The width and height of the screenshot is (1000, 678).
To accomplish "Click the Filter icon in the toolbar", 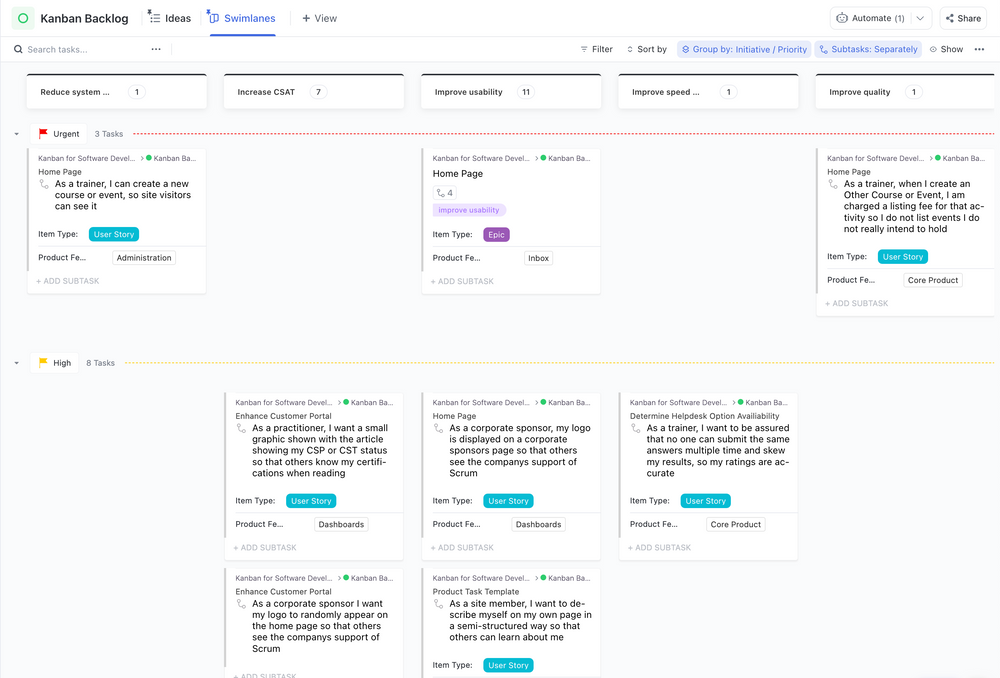I will [585, 48].
